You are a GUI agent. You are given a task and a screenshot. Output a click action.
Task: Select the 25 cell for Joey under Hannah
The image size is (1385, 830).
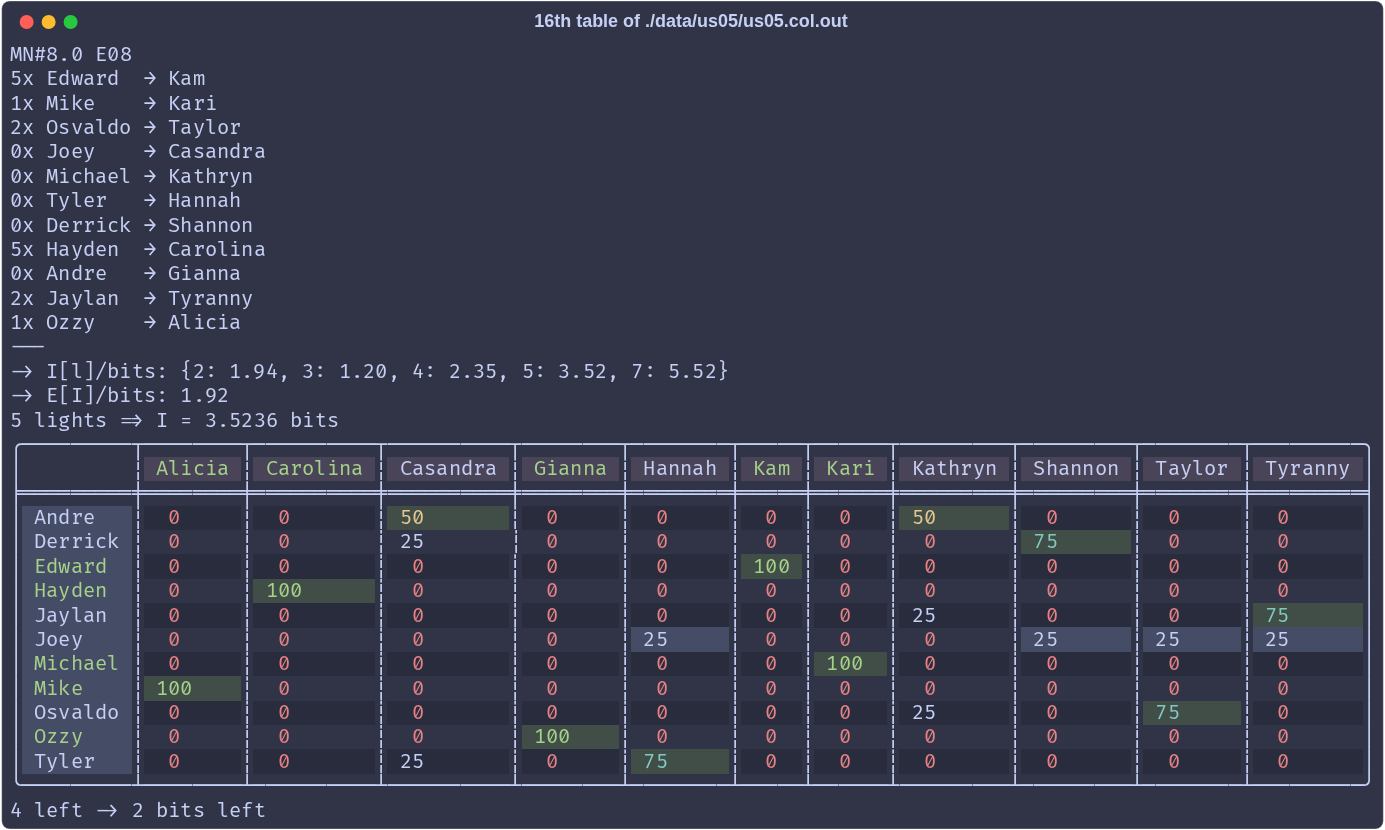[680, 639]
